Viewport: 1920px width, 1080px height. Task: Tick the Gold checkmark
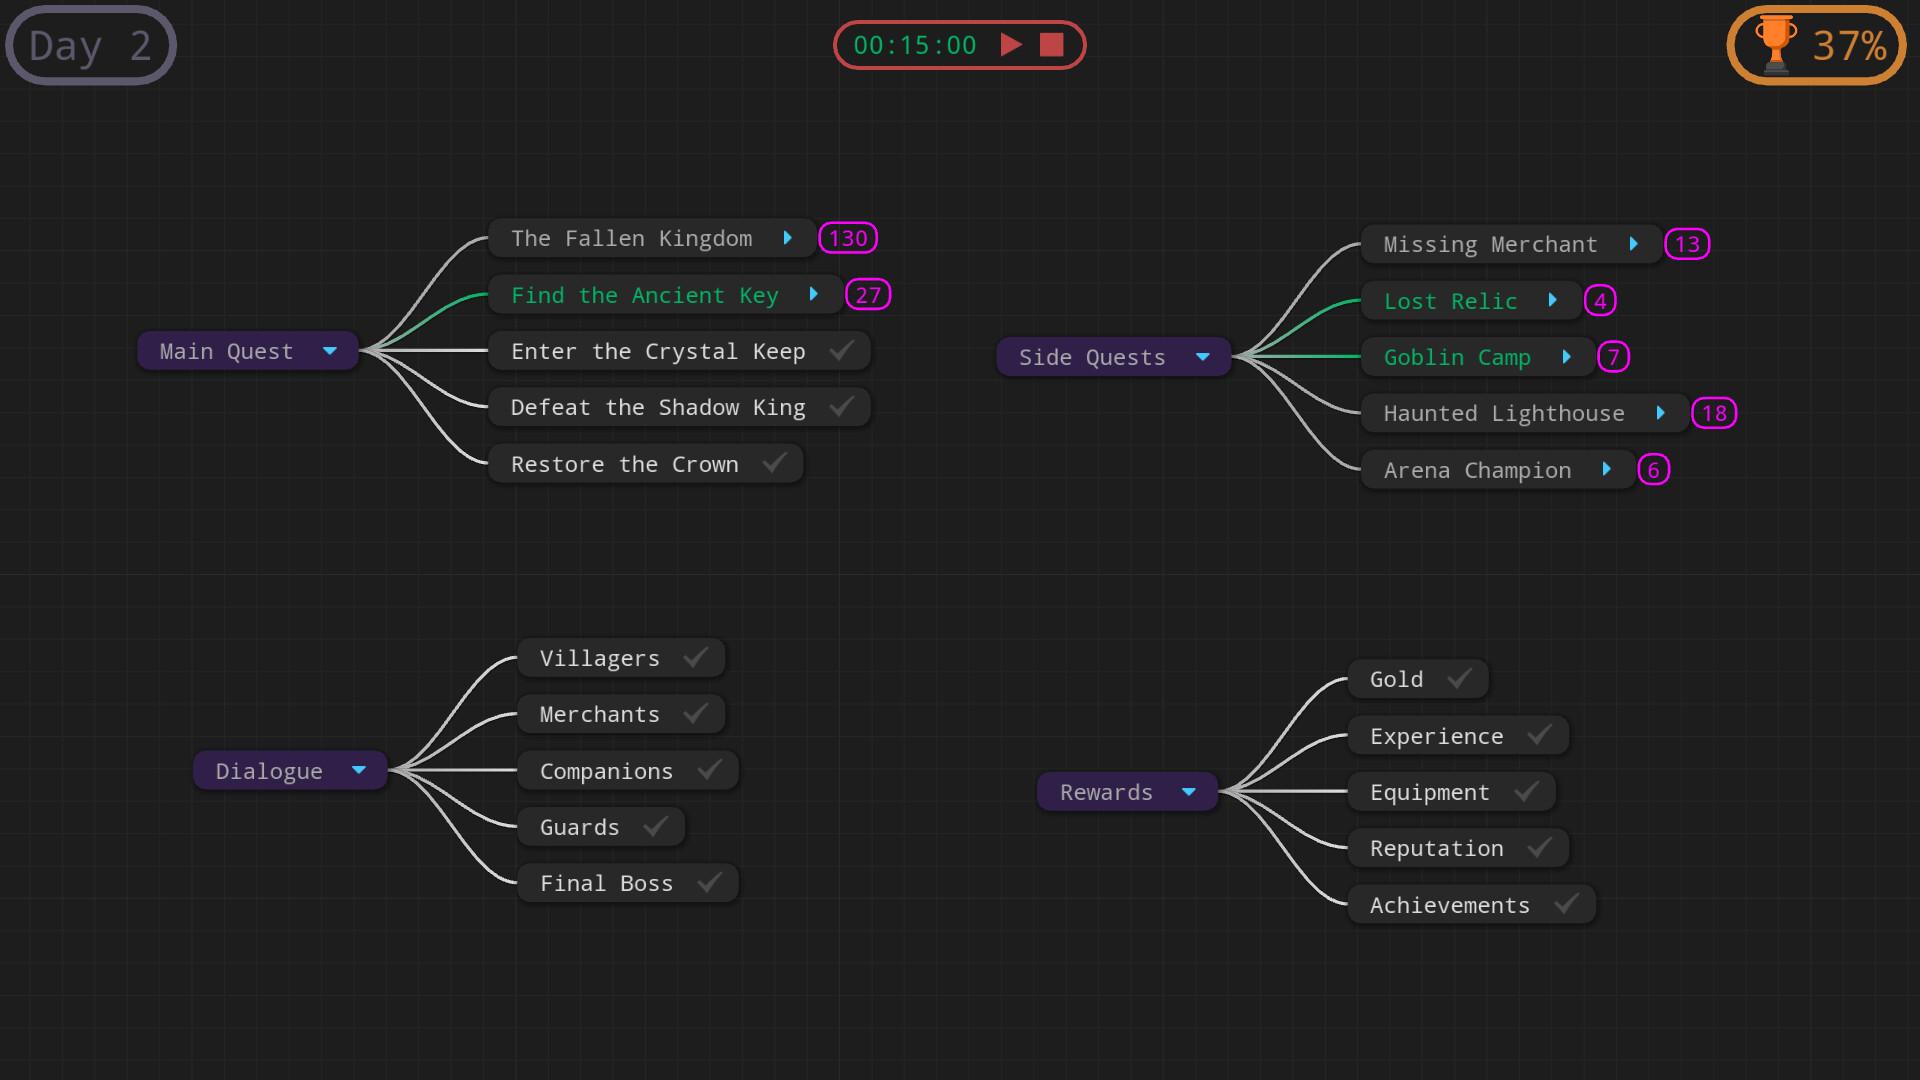tap(1460, 678)
